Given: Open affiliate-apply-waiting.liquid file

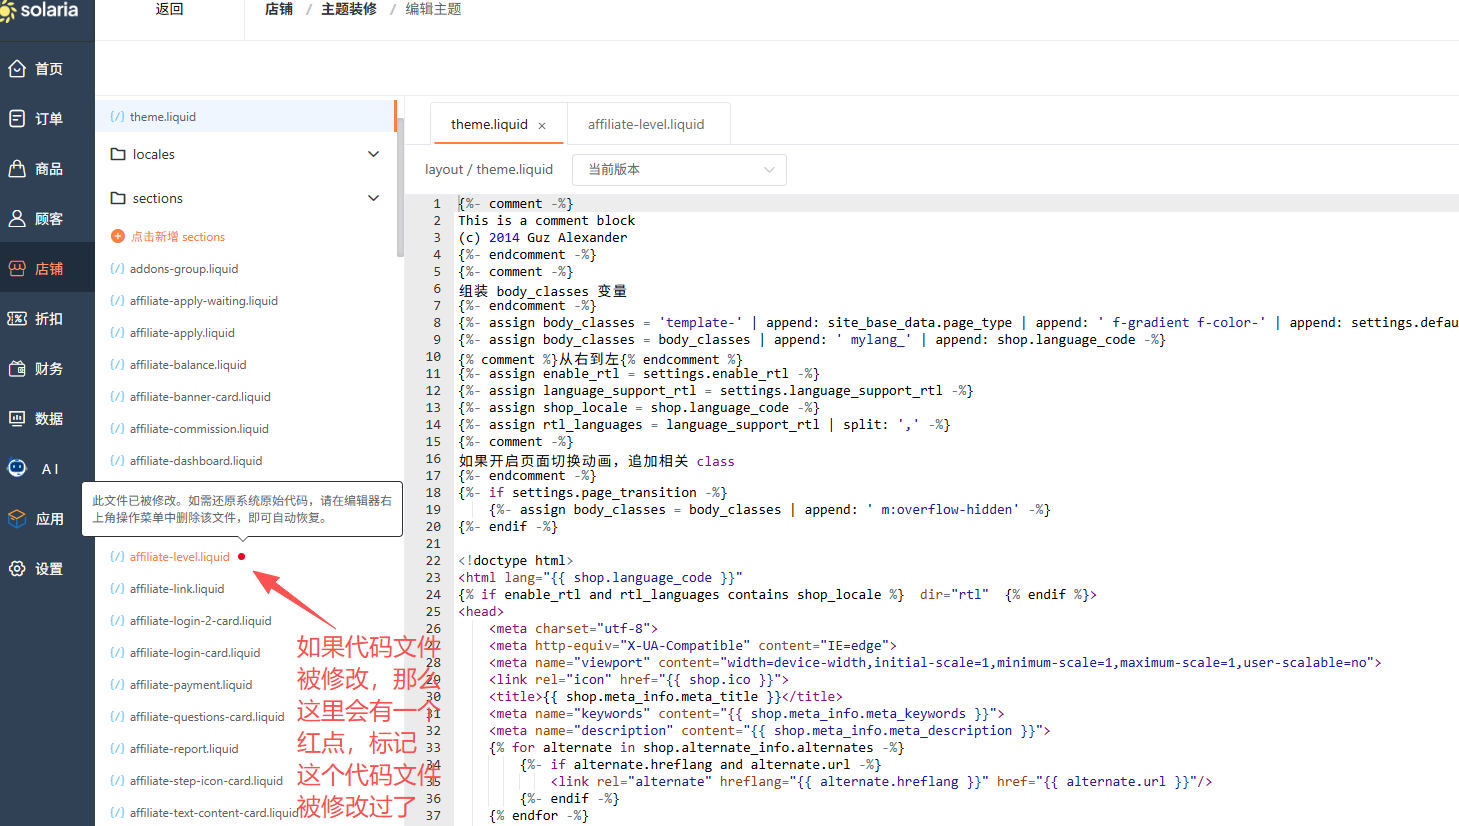Looking at the screenshot, I should (204, 301).
